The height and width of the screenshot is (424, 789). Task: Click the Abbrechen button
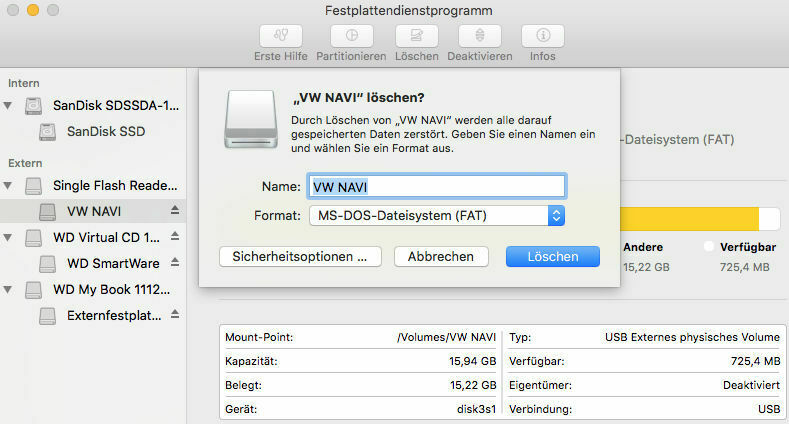point(441,257)
